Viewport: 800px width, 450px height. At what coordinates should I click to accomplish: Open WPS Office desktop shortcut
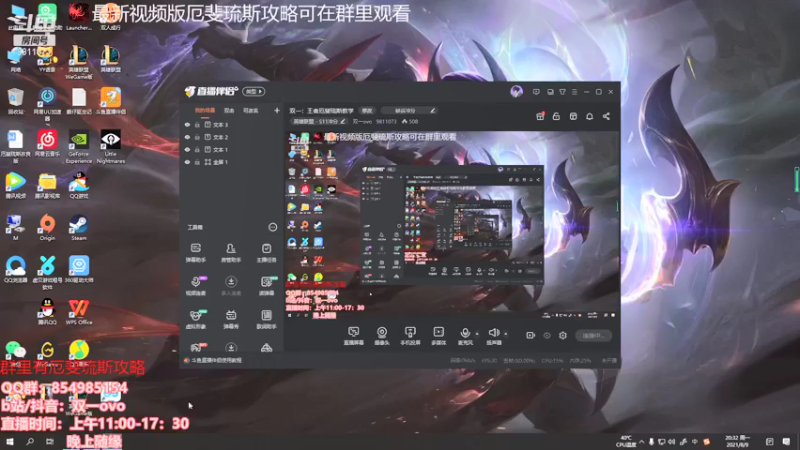click(79, 312)
